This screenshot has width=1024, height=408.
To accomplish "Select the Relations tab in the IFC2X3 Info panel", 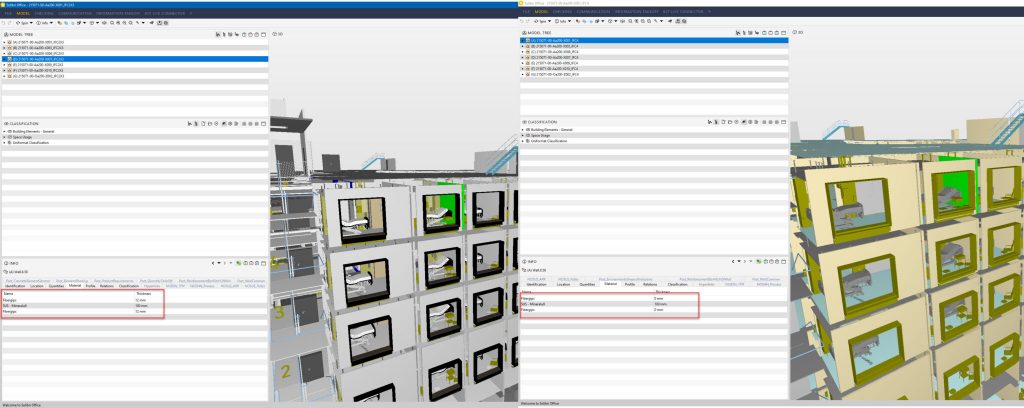I will pyautogui.click(x=106, y=286).
